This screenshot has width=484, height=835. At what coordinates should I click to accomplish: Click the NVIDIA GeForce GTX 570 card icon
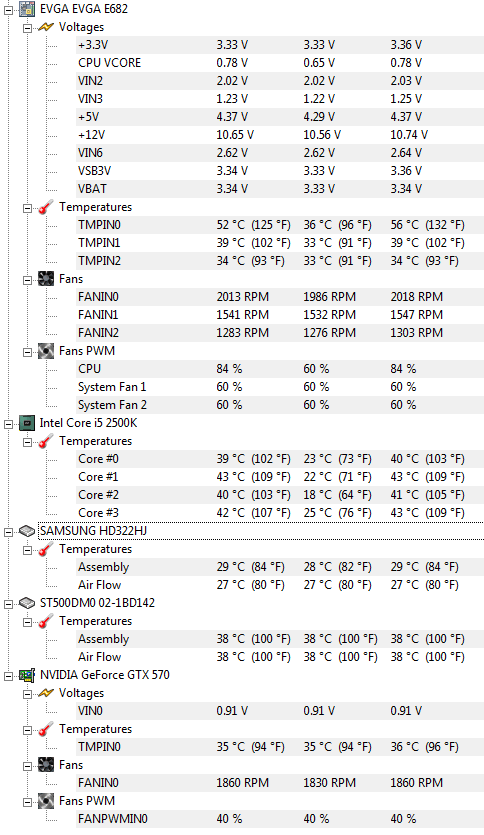[27, 675]
